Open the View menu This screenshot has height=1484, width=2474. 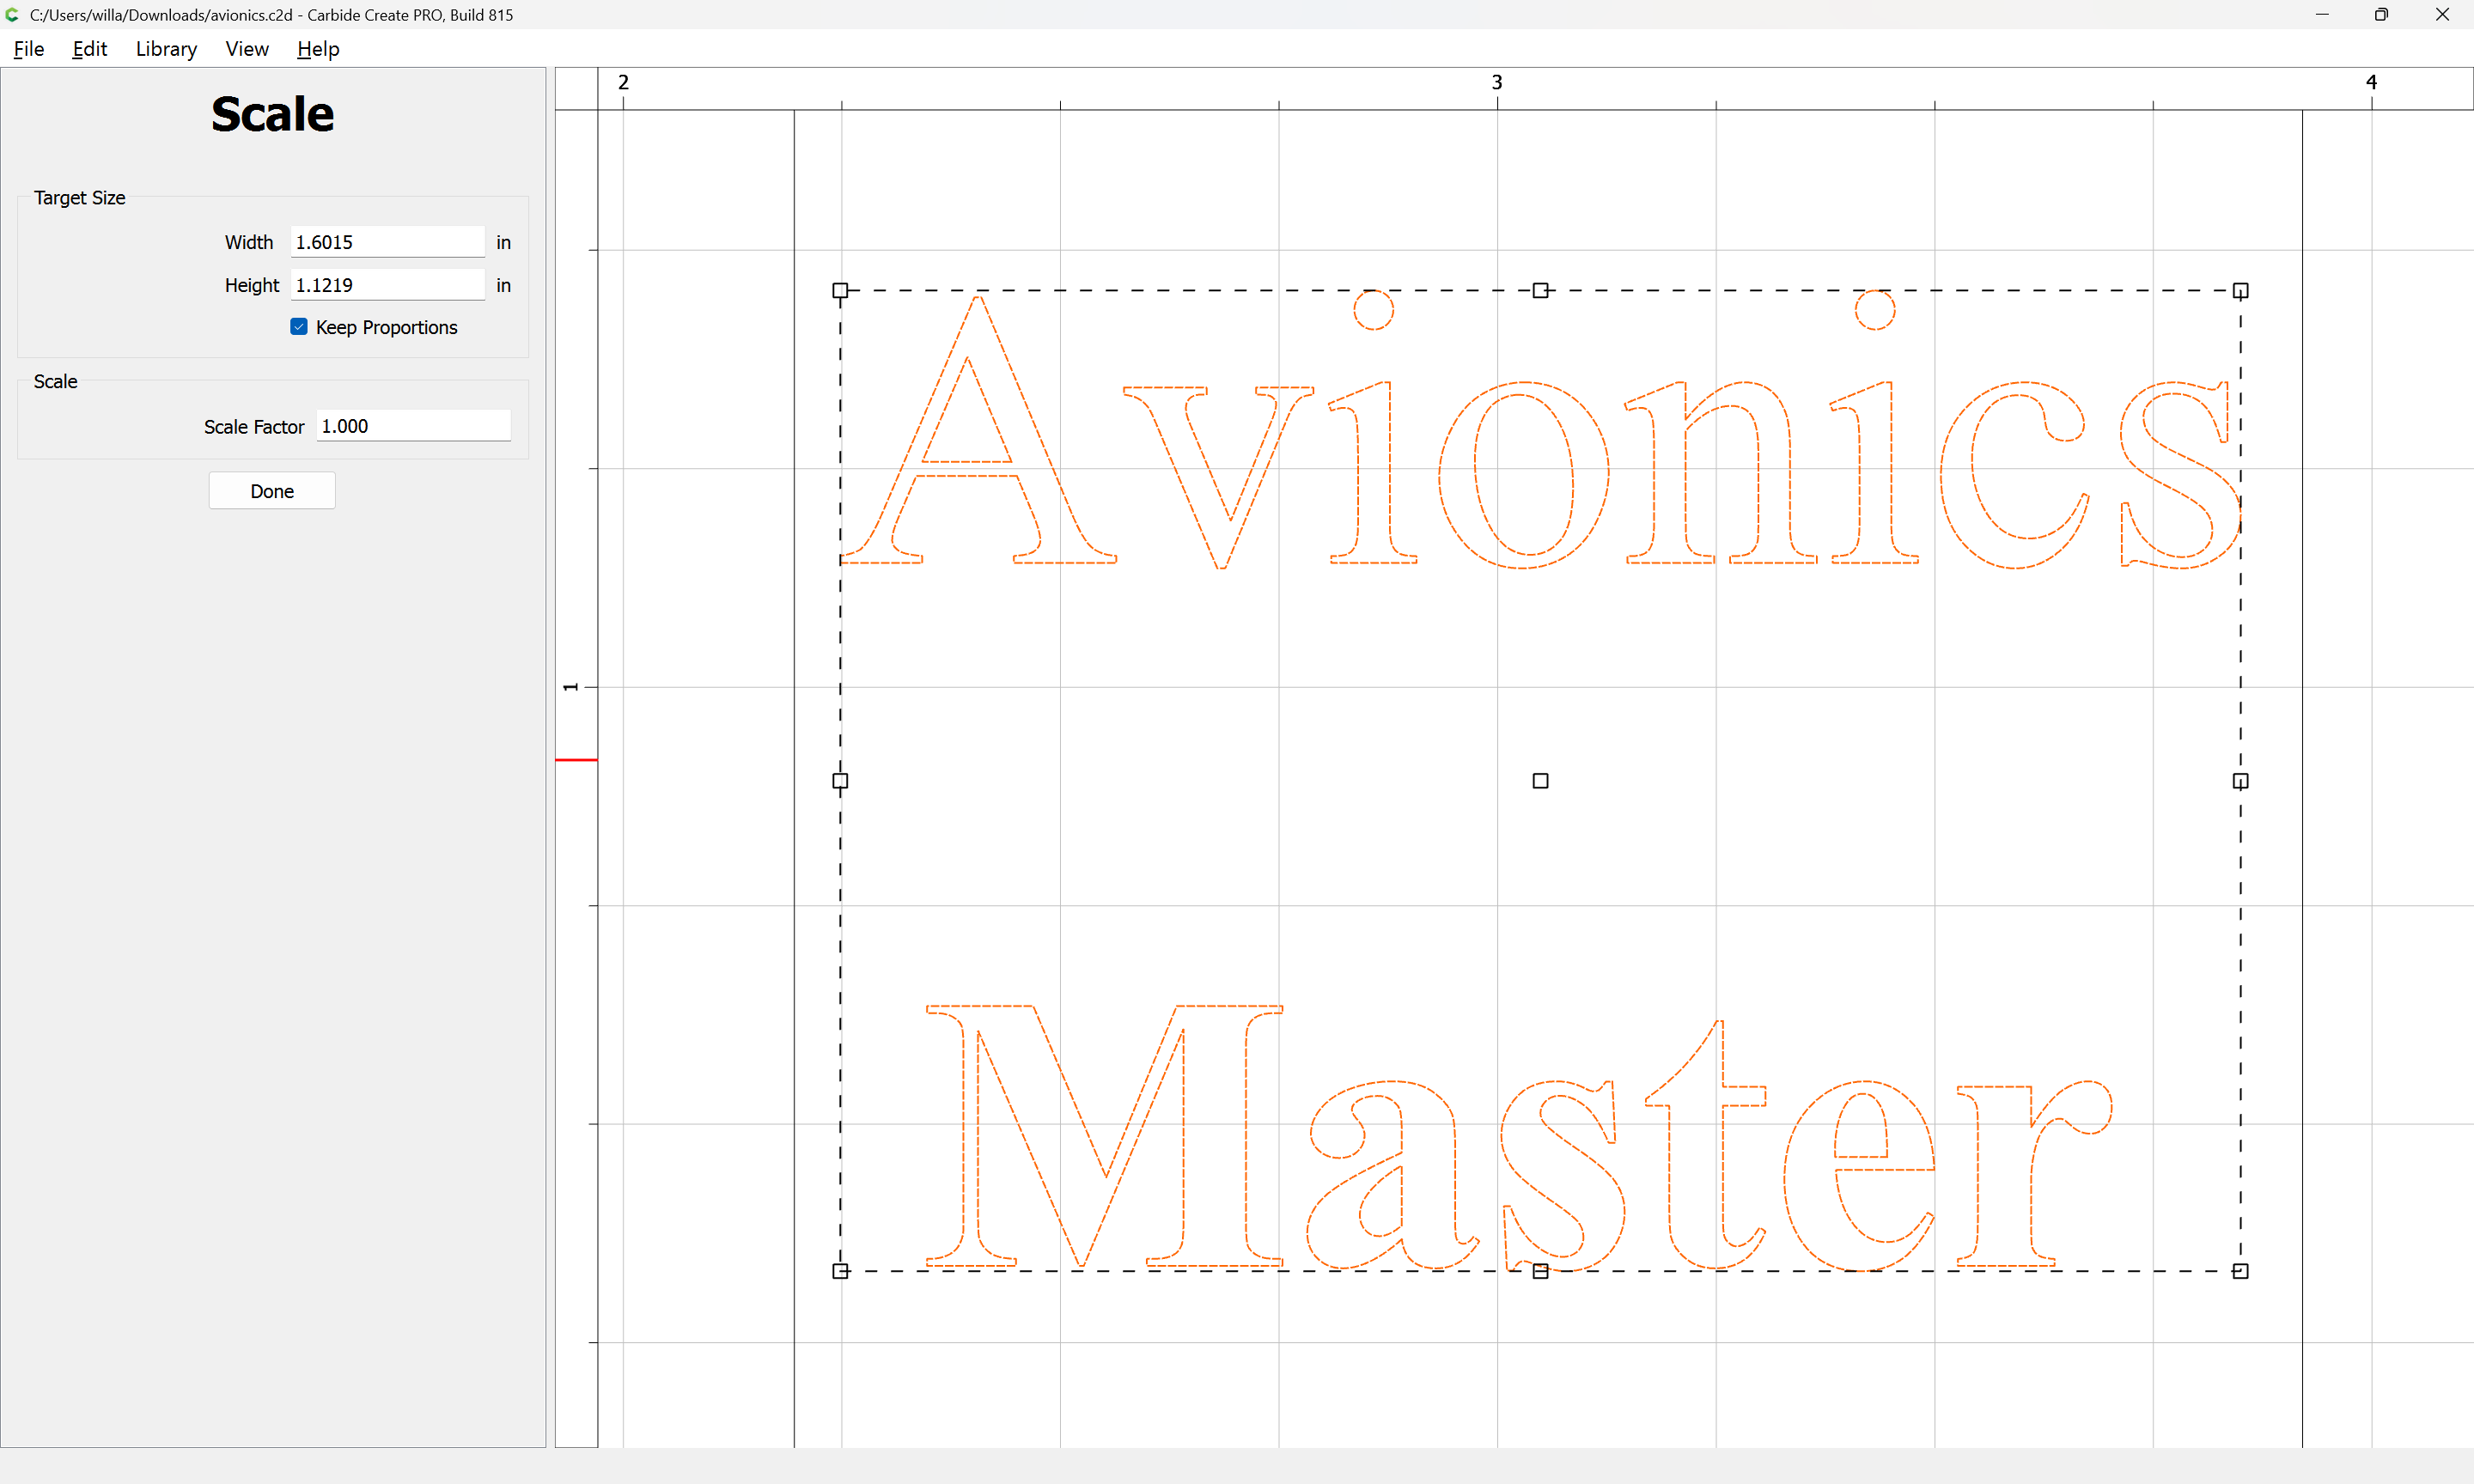pos(247,49)
